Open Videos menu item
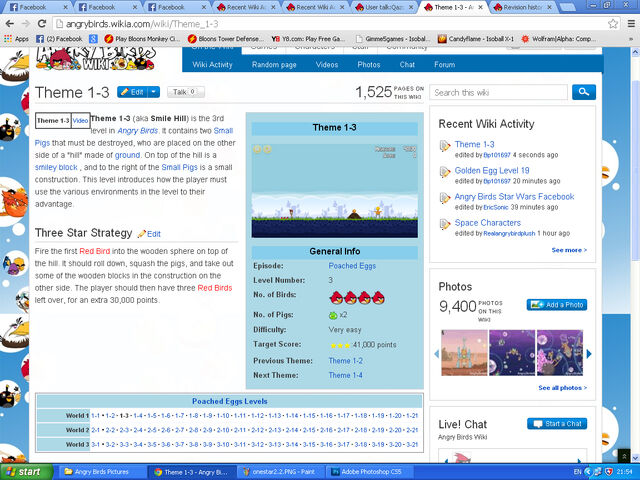640x480 pixels. [327, 64]
